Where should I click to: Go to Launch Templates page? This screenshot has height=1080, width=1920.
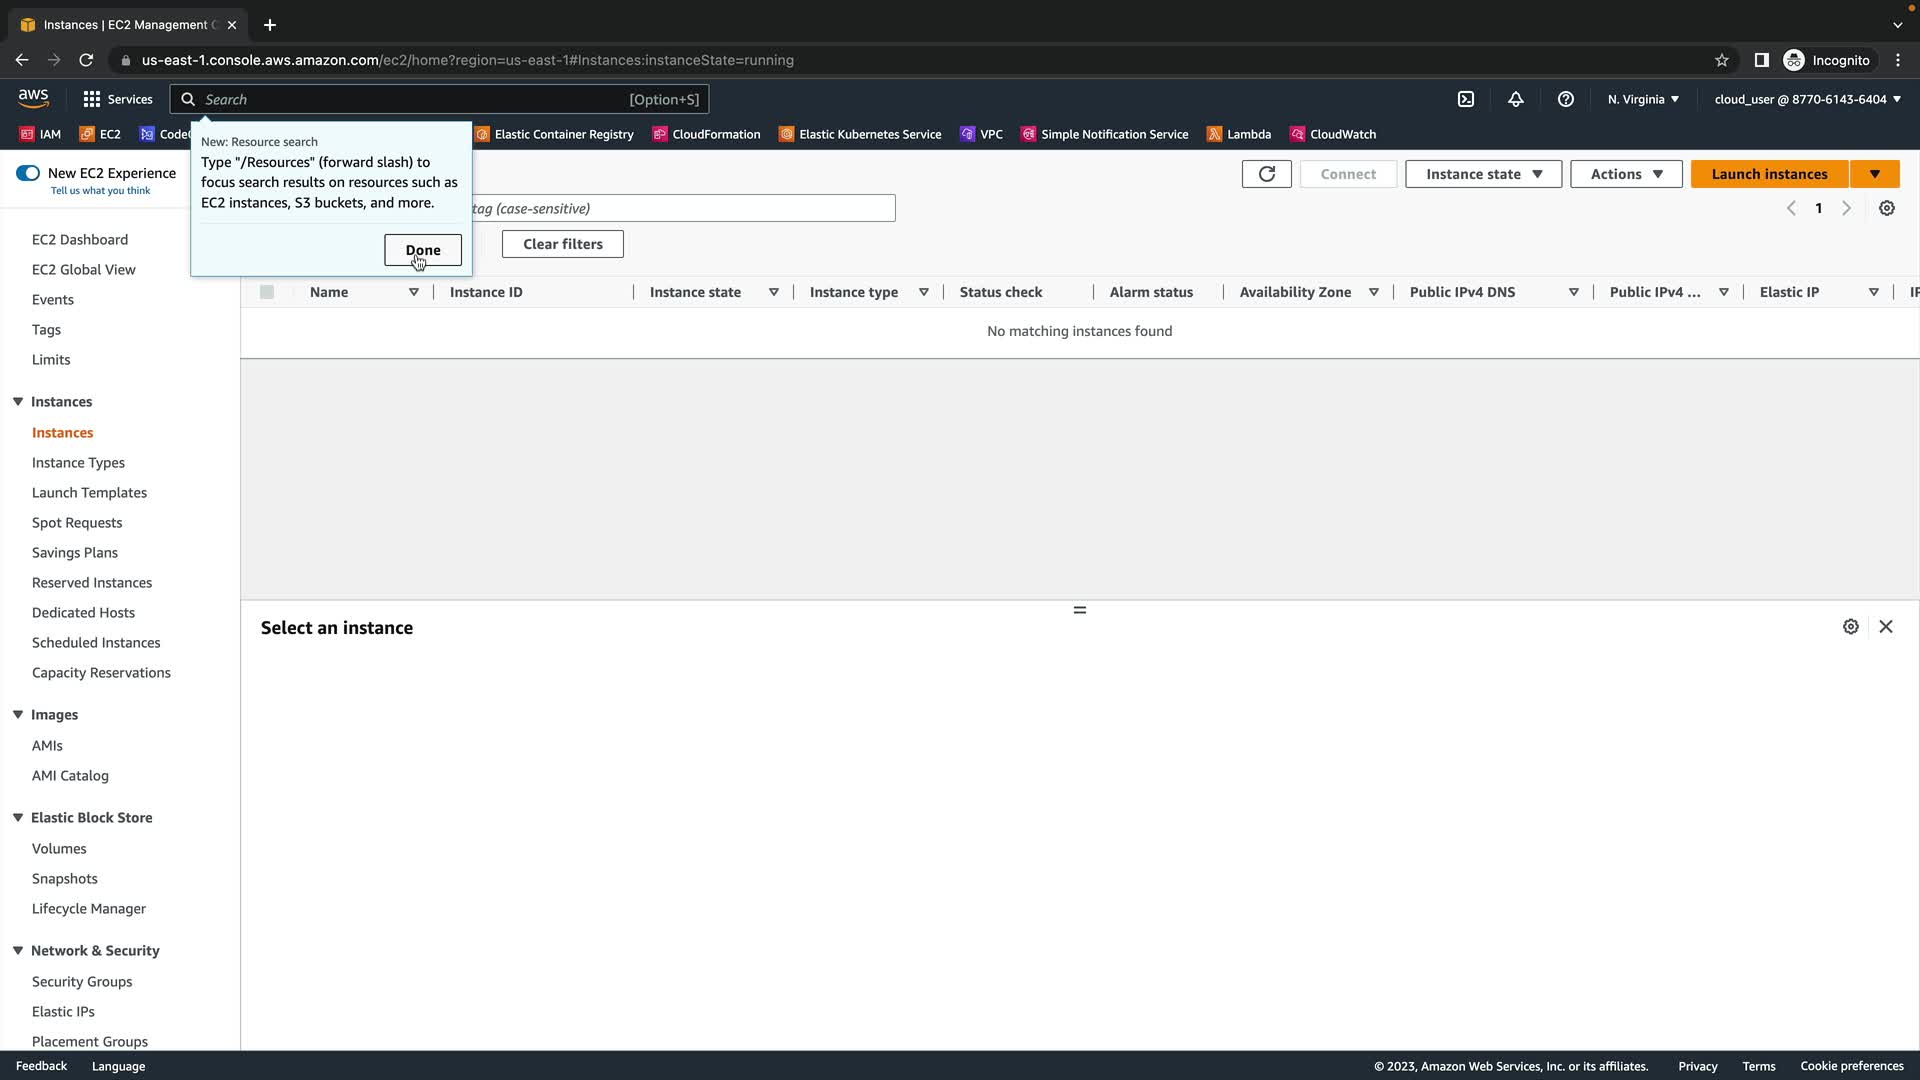89,493
